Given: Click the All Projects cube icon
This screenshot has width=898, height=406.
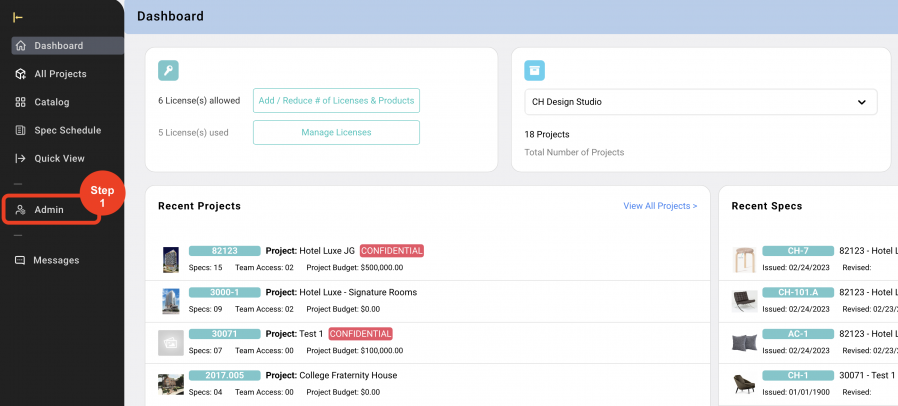Looking at the screenshot, I should tap(21, 74).
